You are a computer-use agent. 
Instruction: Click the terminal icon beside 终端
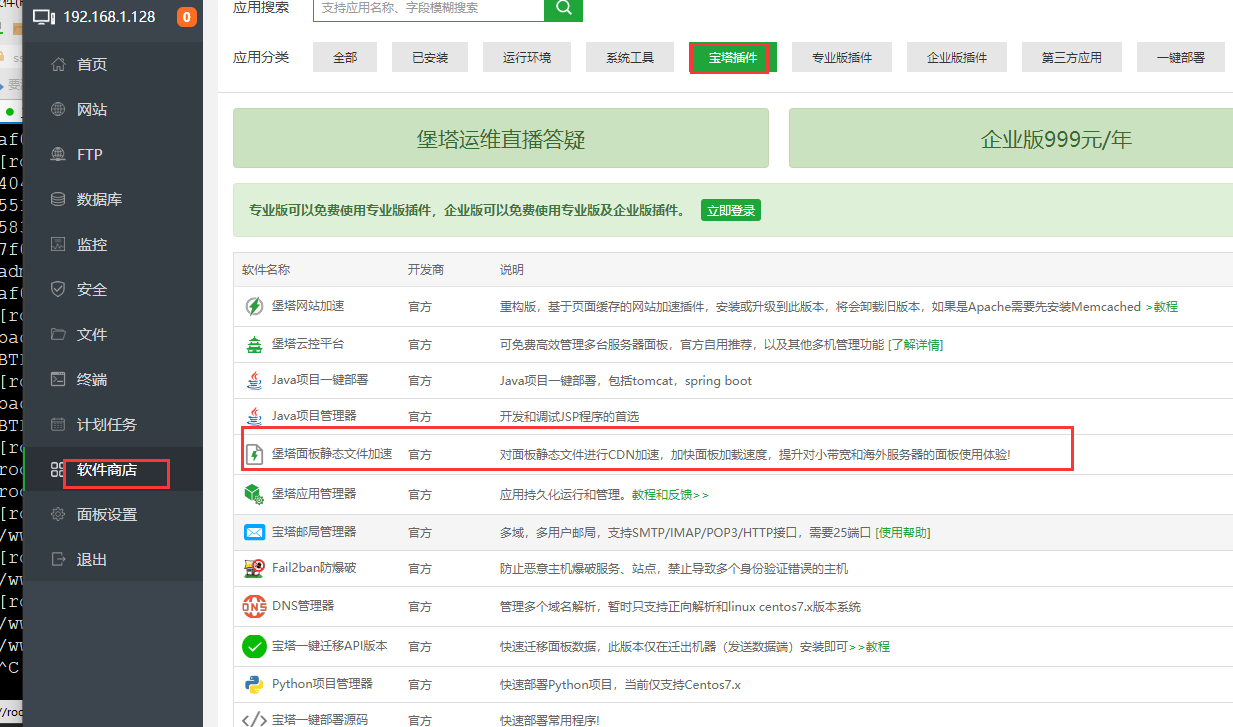point(59,379)
